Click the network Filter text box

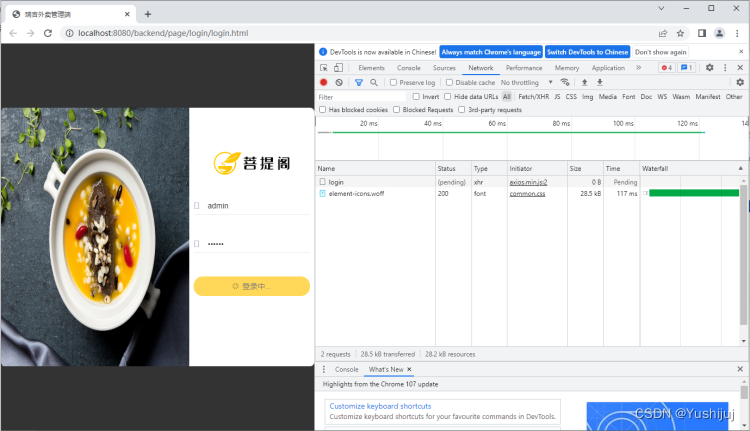pyautogui.click(x=361, y=97)
